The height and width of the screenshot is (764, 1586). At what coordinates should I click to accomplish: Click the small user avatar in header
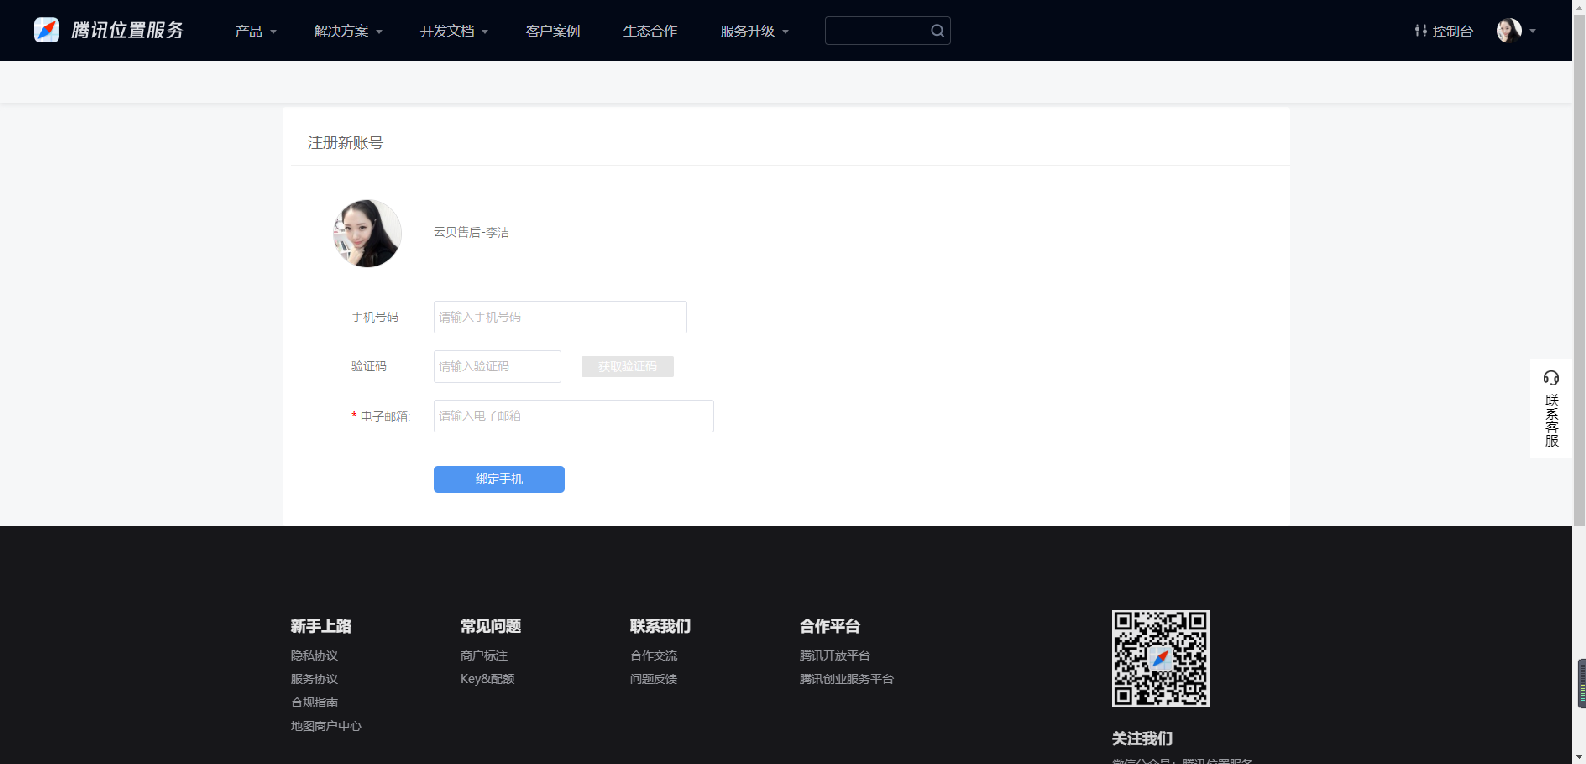coord(1509,31)
